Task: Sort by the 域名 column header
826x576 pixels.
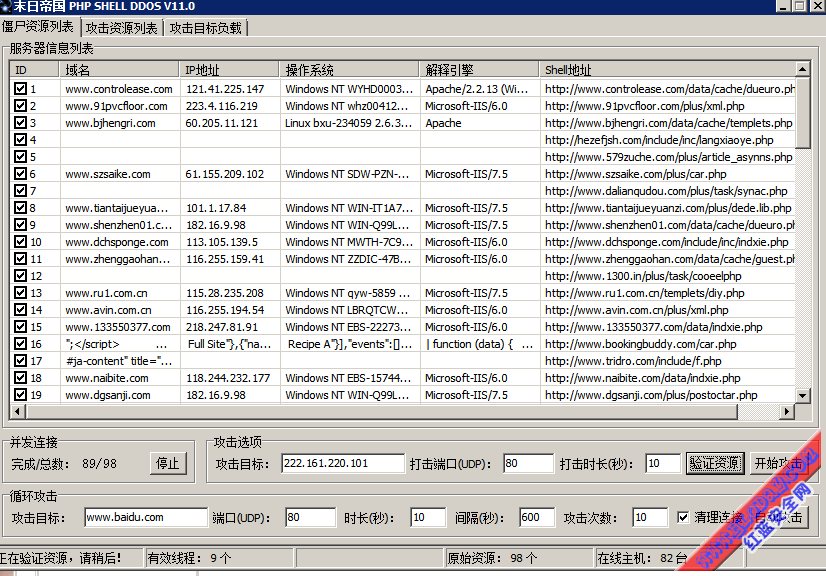Action: pyautogui.click(x=119, y=70)
